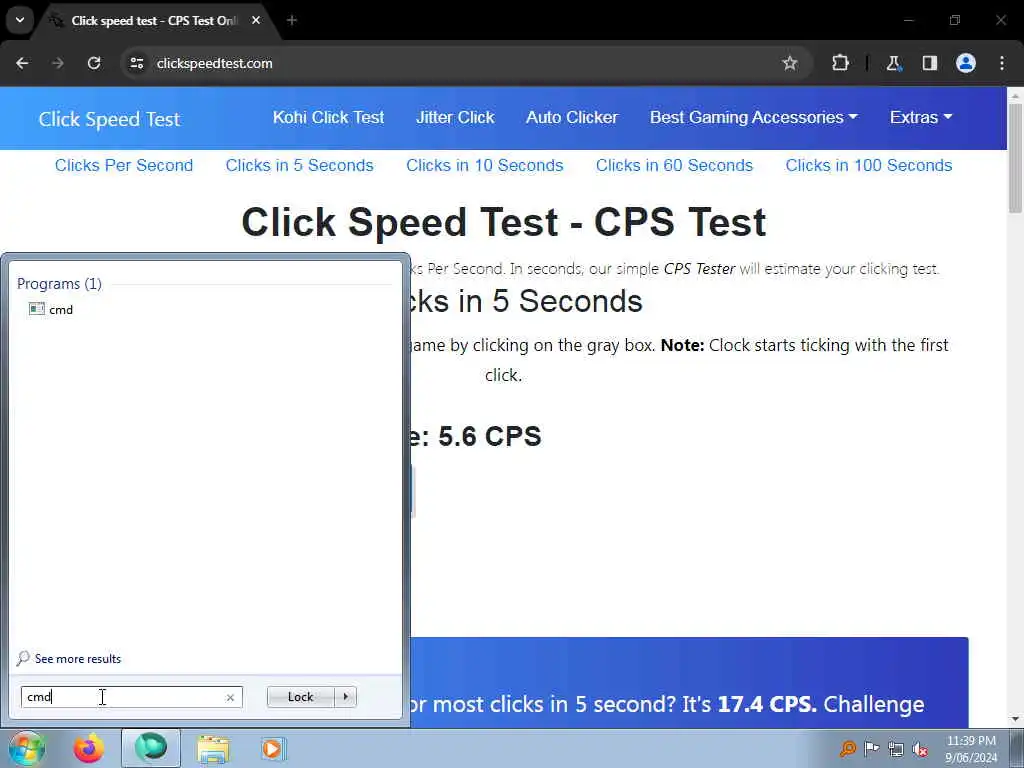Click the 5.6 CPS score text
Image resolution: width=1024 pixels, height=768 pixels.
[489, 436]
